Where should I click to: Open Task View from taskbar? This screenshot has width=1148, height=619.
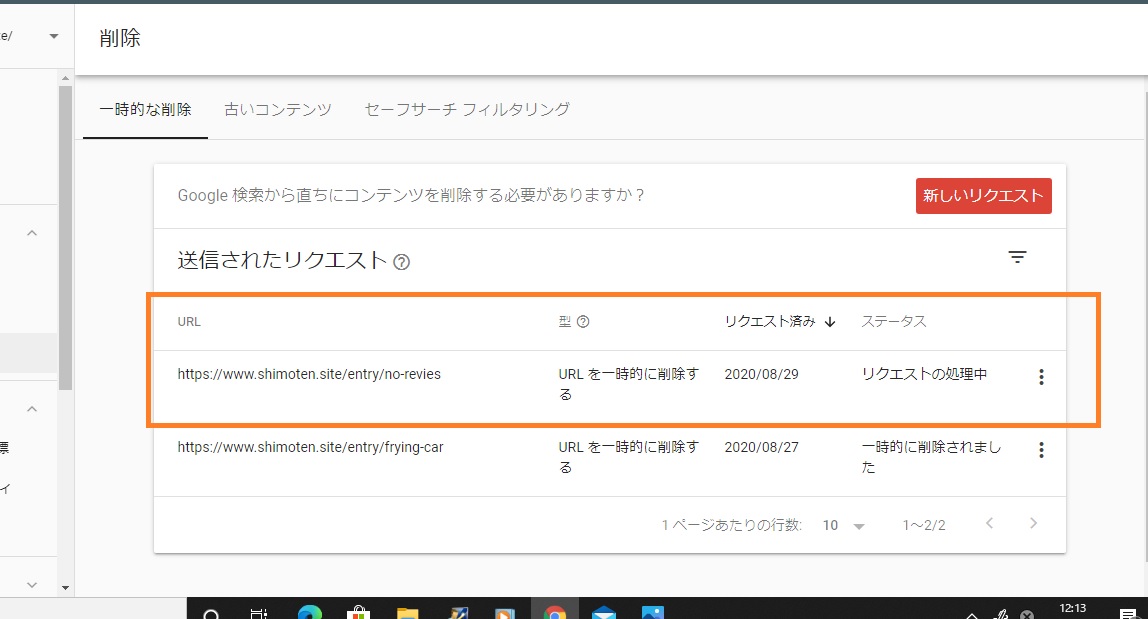click(x=259, y=614)
